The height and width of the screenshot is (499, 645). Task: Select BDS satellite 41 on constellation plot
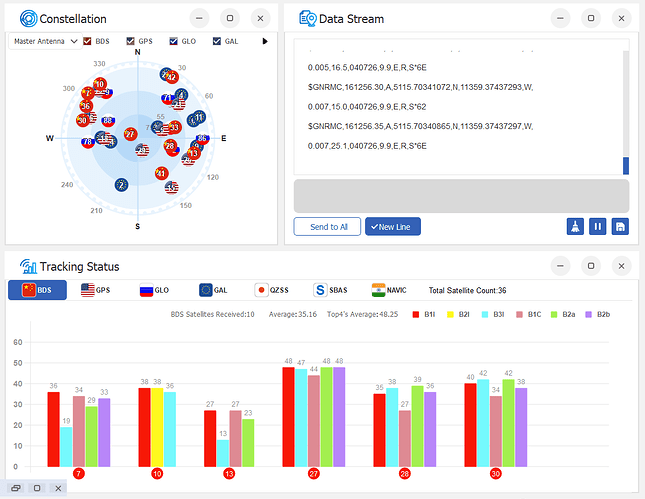tap(162, 173)
